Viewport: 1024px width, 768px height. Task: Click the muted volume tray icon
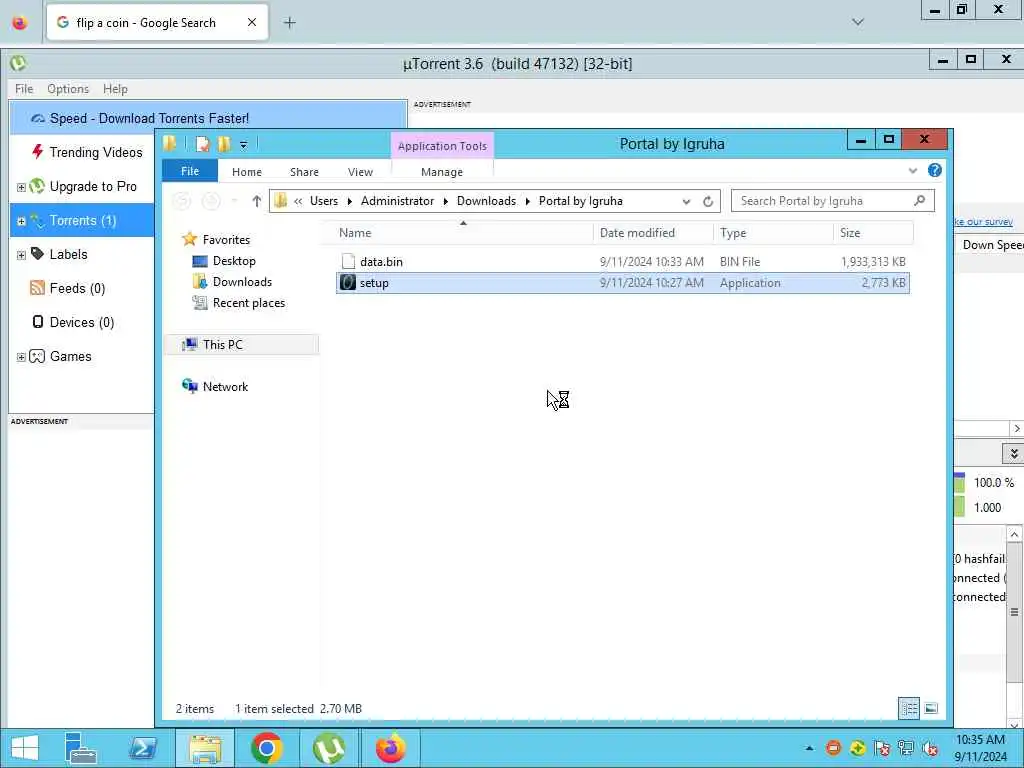tap(930, 748)
